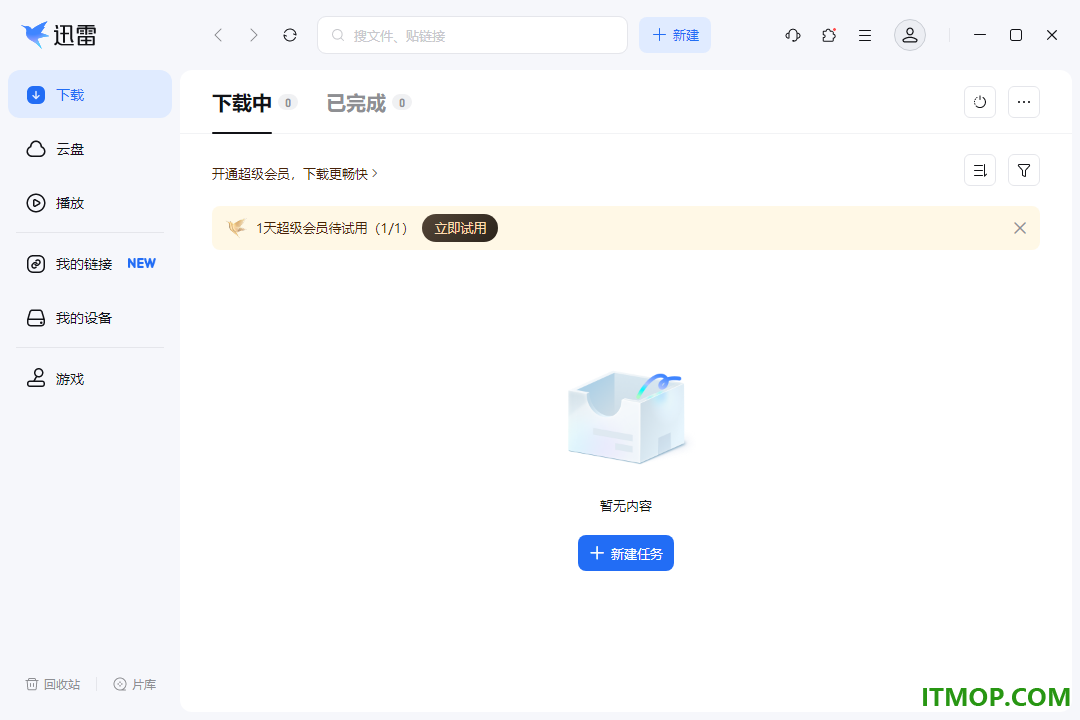The width and height of the screenshot is (1080, 720).
Task: Click the film icon beside 片库
Action: tap(120, 684)
